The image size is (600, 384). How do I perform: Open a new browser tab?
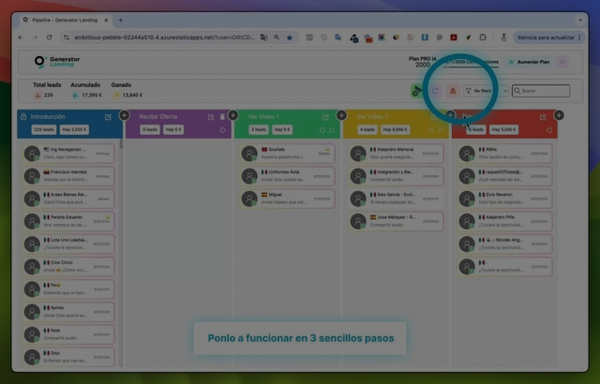120,20
